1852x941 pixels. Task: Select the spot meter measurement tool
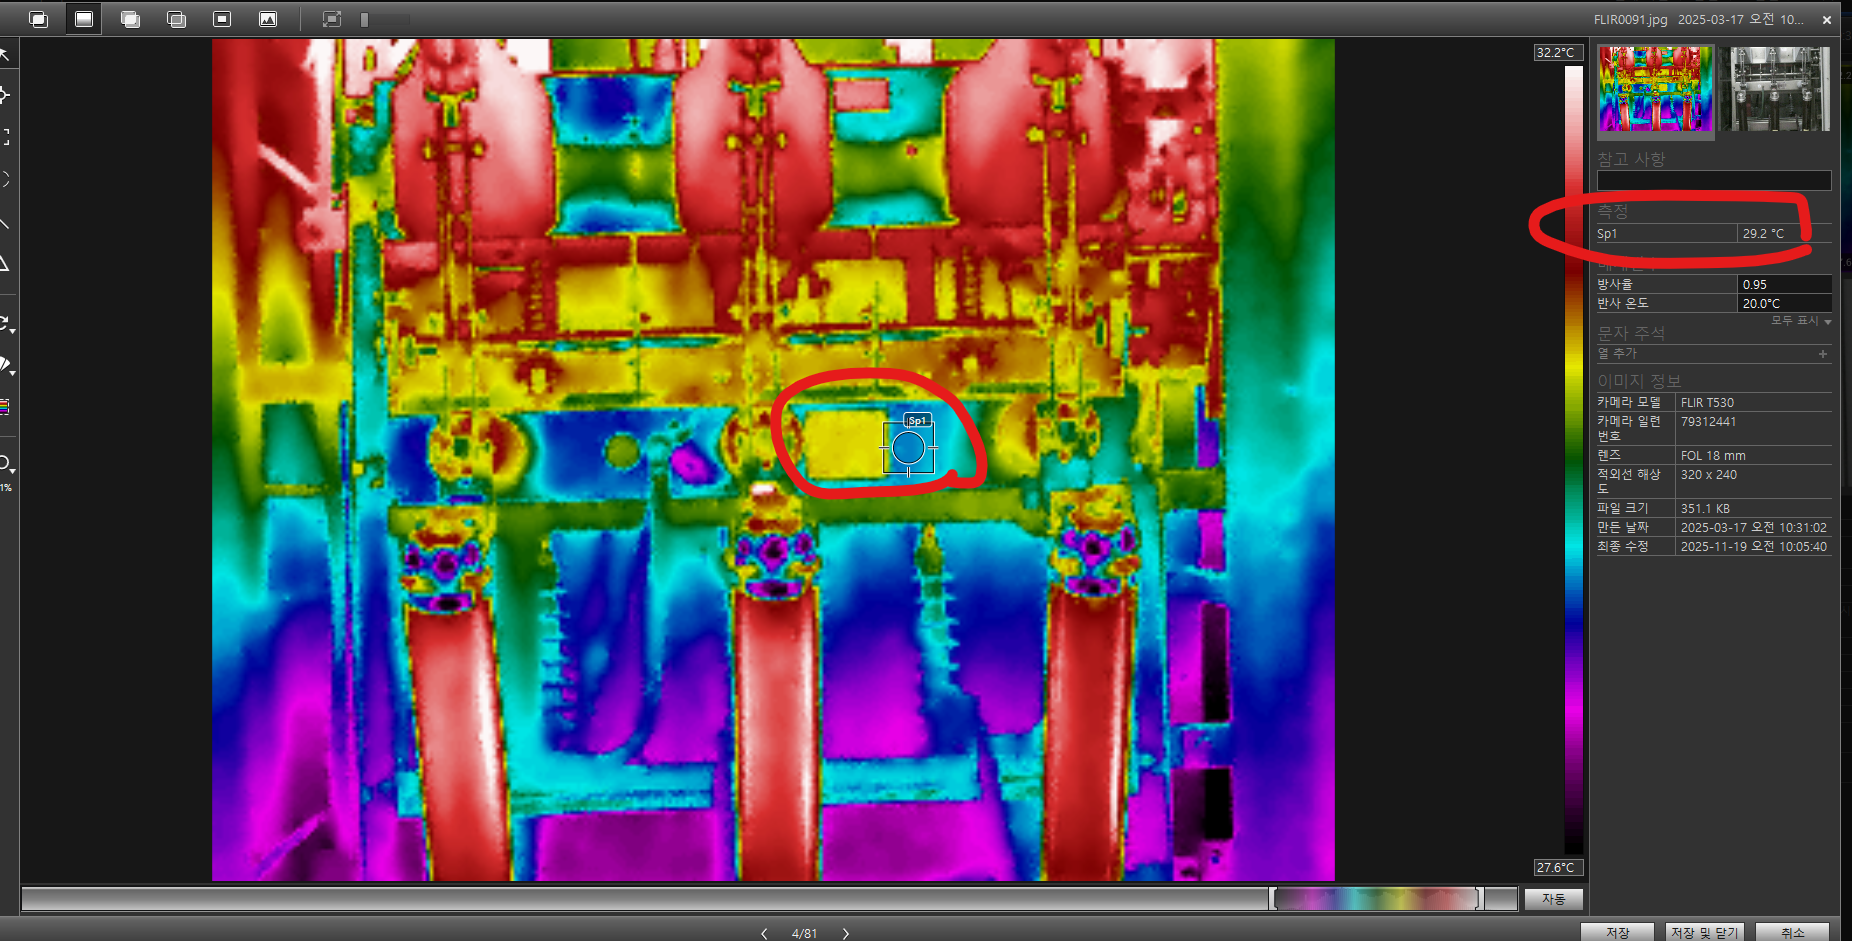point(5,95)
